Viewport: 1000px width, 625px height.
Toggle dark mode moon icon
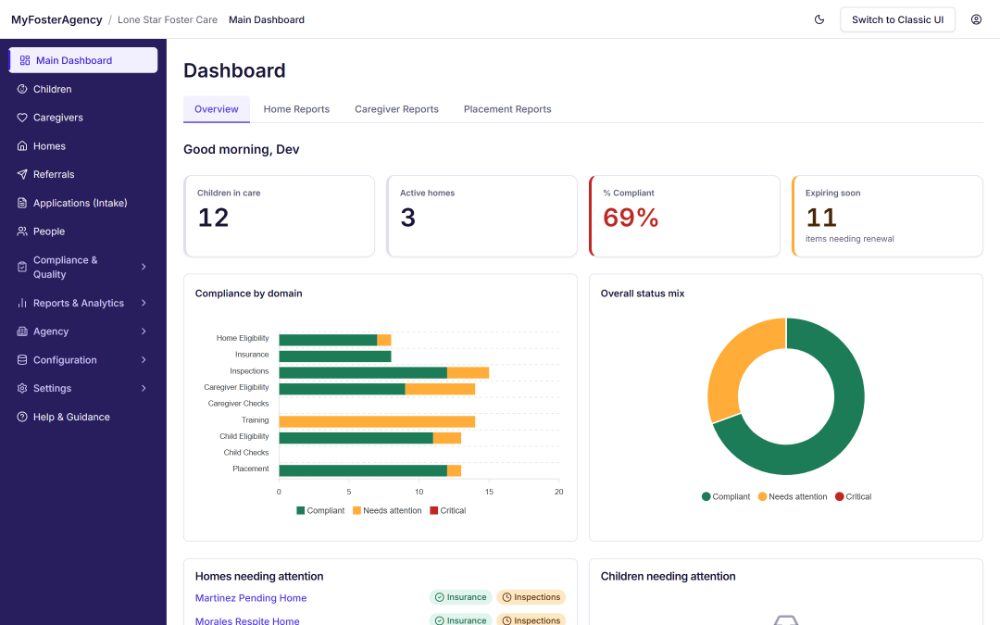[x=820, y=20]
